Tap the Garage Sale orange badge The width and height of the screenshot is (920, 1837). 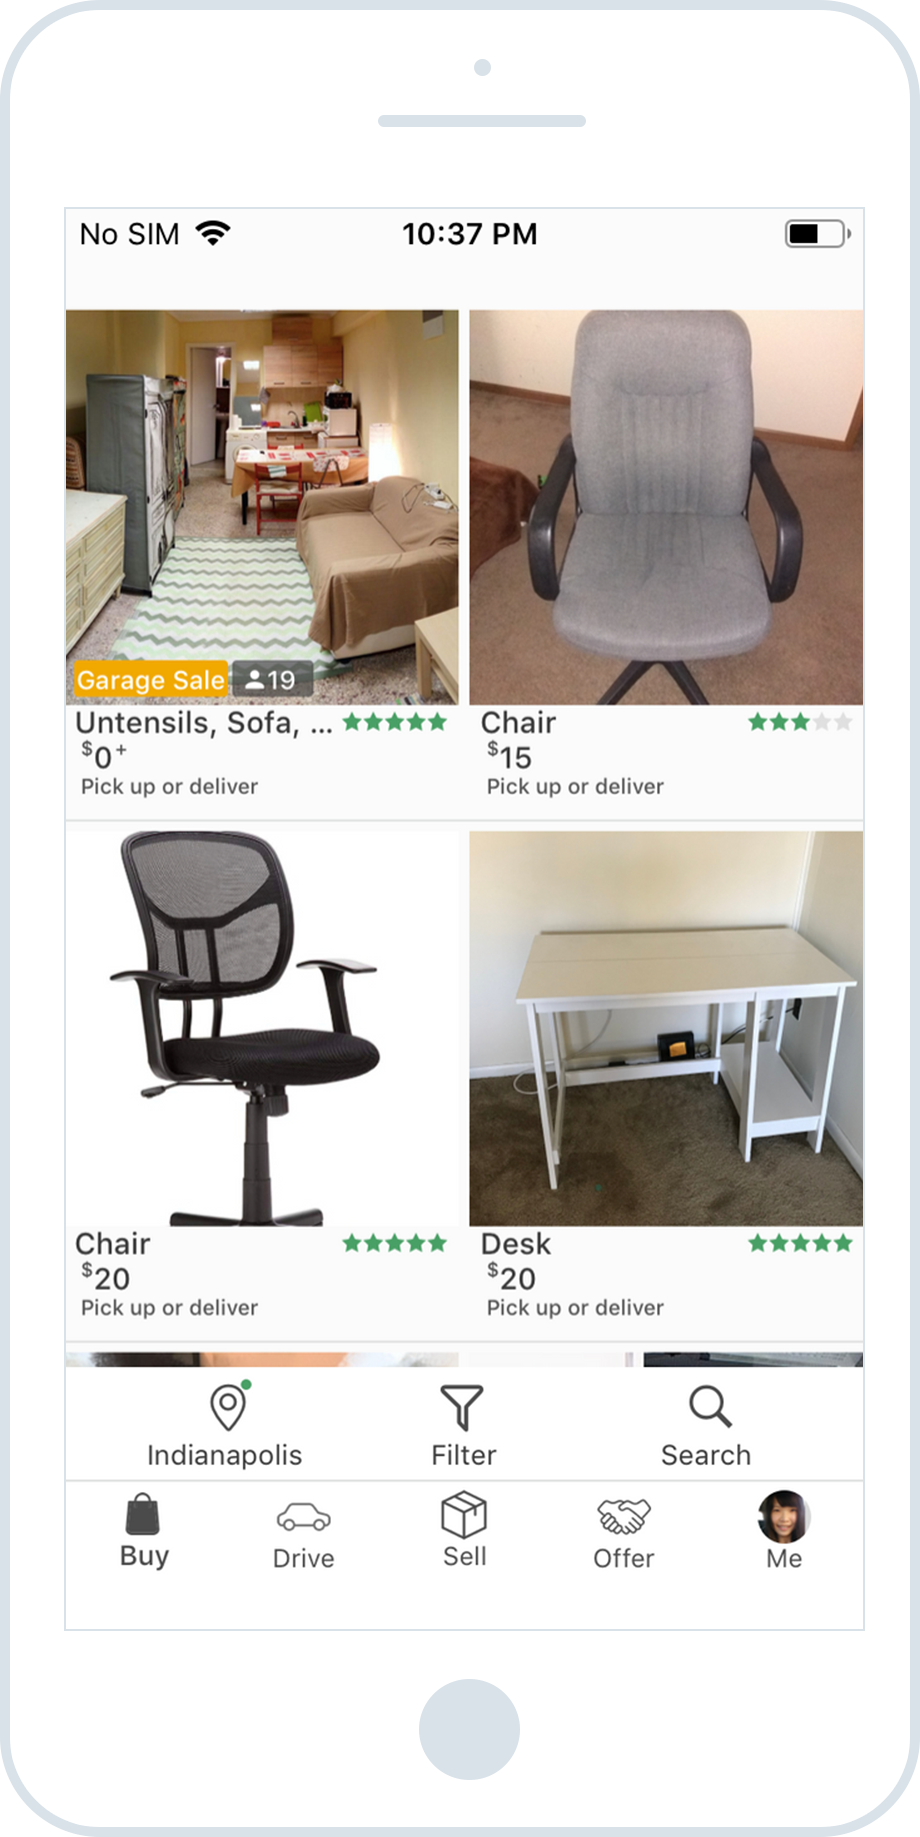151,680
